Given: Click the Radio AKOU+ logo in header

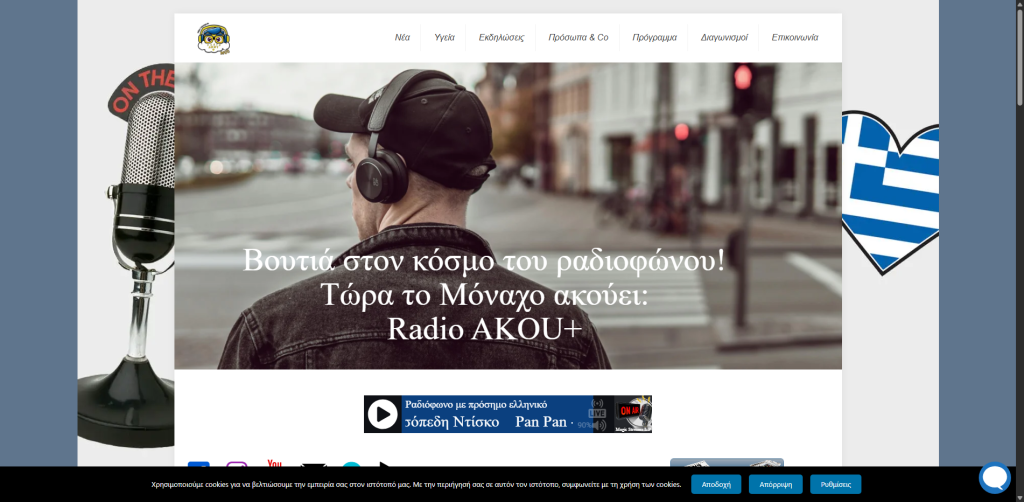Looking at the screenshot, I should (214, 38).
